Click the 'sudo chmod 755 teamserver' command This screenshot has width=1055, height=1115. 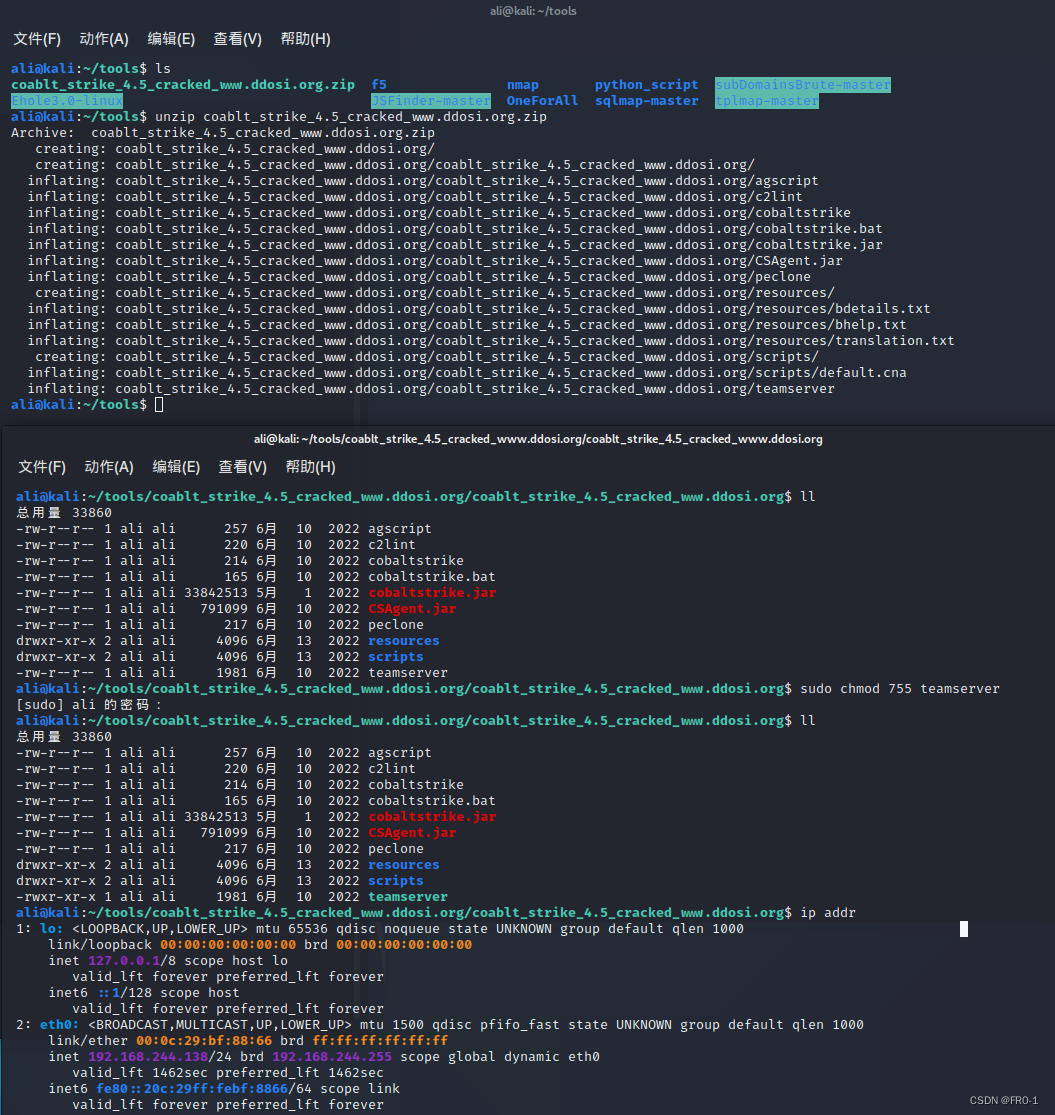899,688
